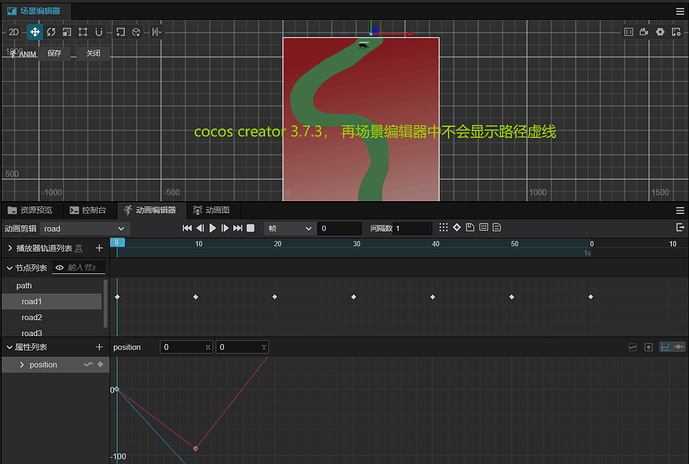The width and height of the screenshot is (689, 464).
Task: Toggle the local/global coordinate cube icon
Action: (136, 32)
